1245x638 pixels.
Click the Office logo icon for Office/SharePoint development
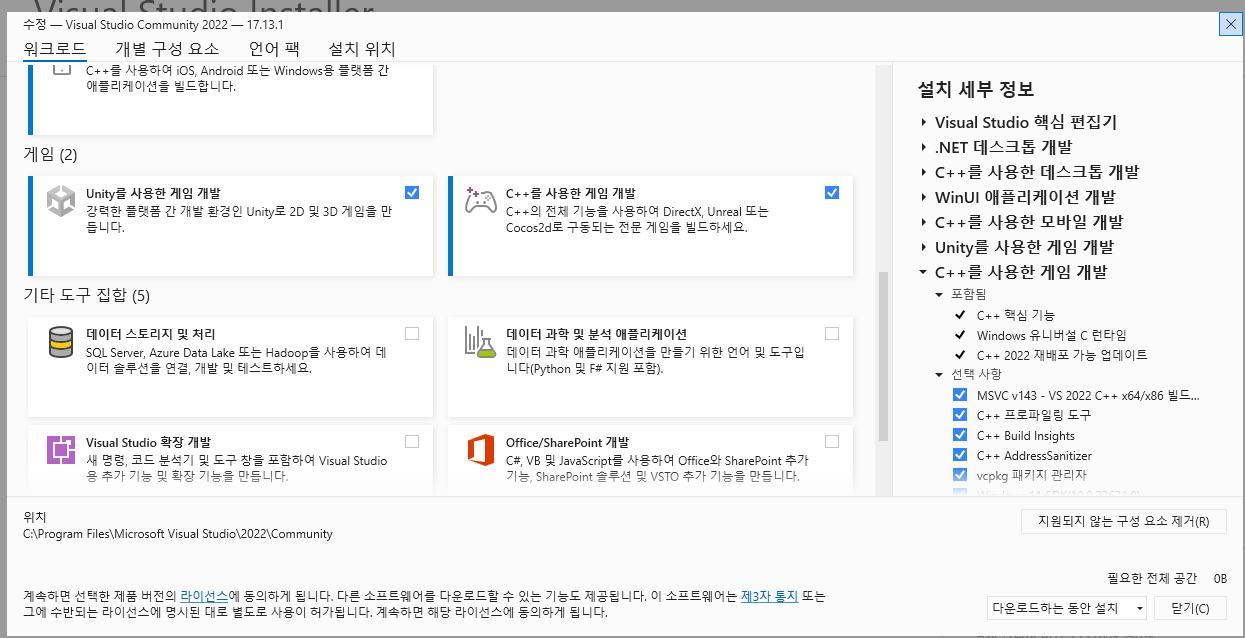click(x=481, y=450)
